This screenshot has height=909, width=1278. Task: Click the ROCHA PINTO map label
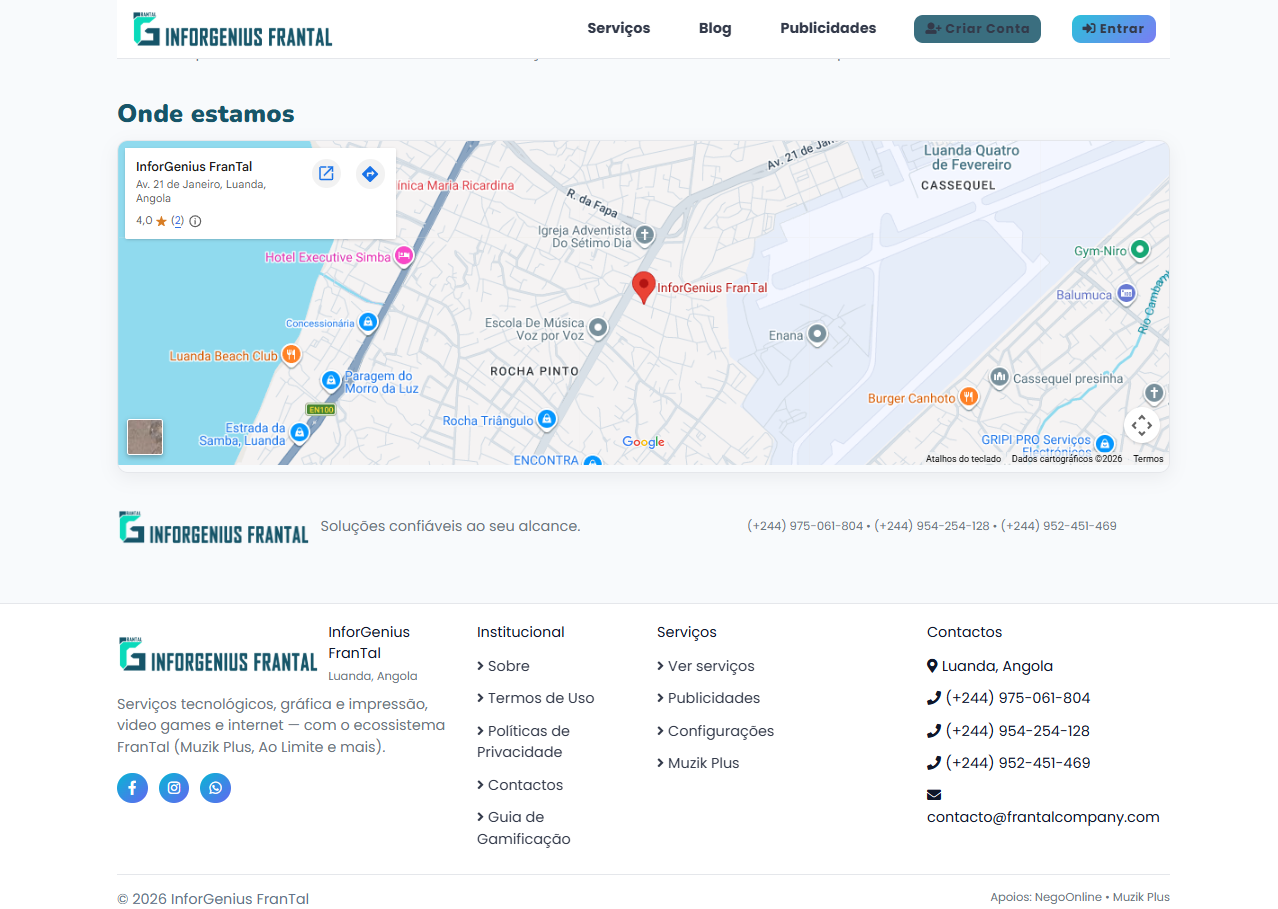(x=534, y=371)
